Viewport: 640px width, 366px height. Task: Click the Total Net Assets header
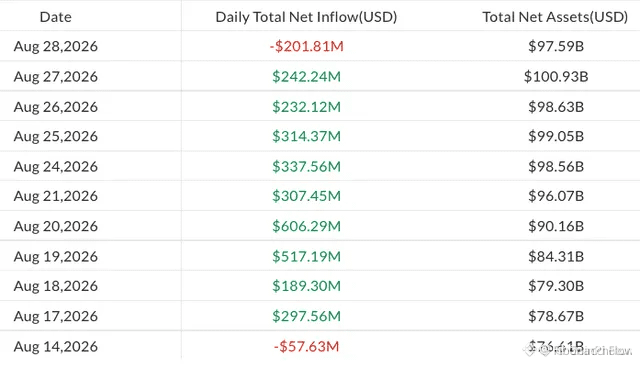(555, 17)
